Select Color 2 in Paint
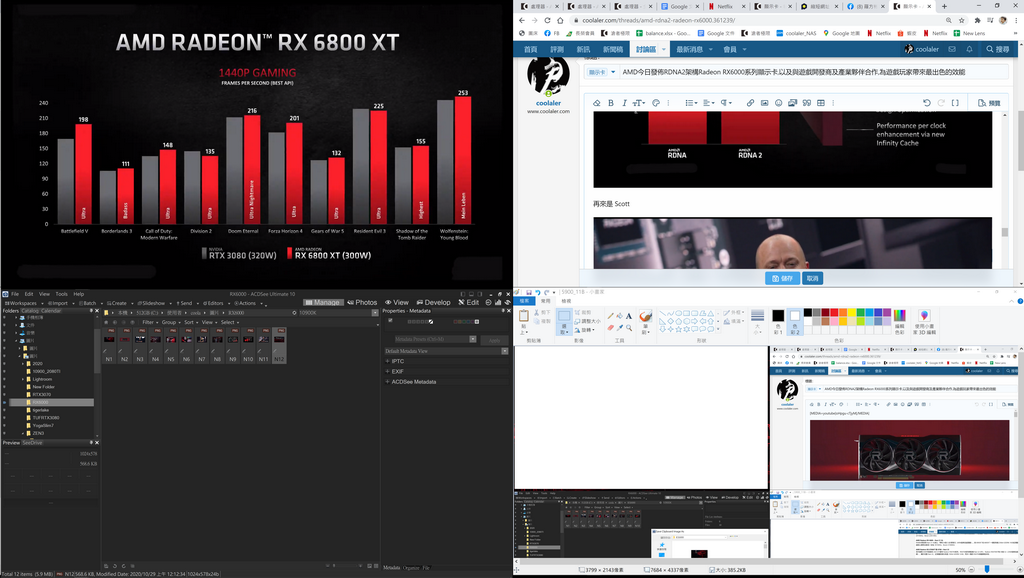The width and height of the screenshot is (1024, 578). [795, 321]
